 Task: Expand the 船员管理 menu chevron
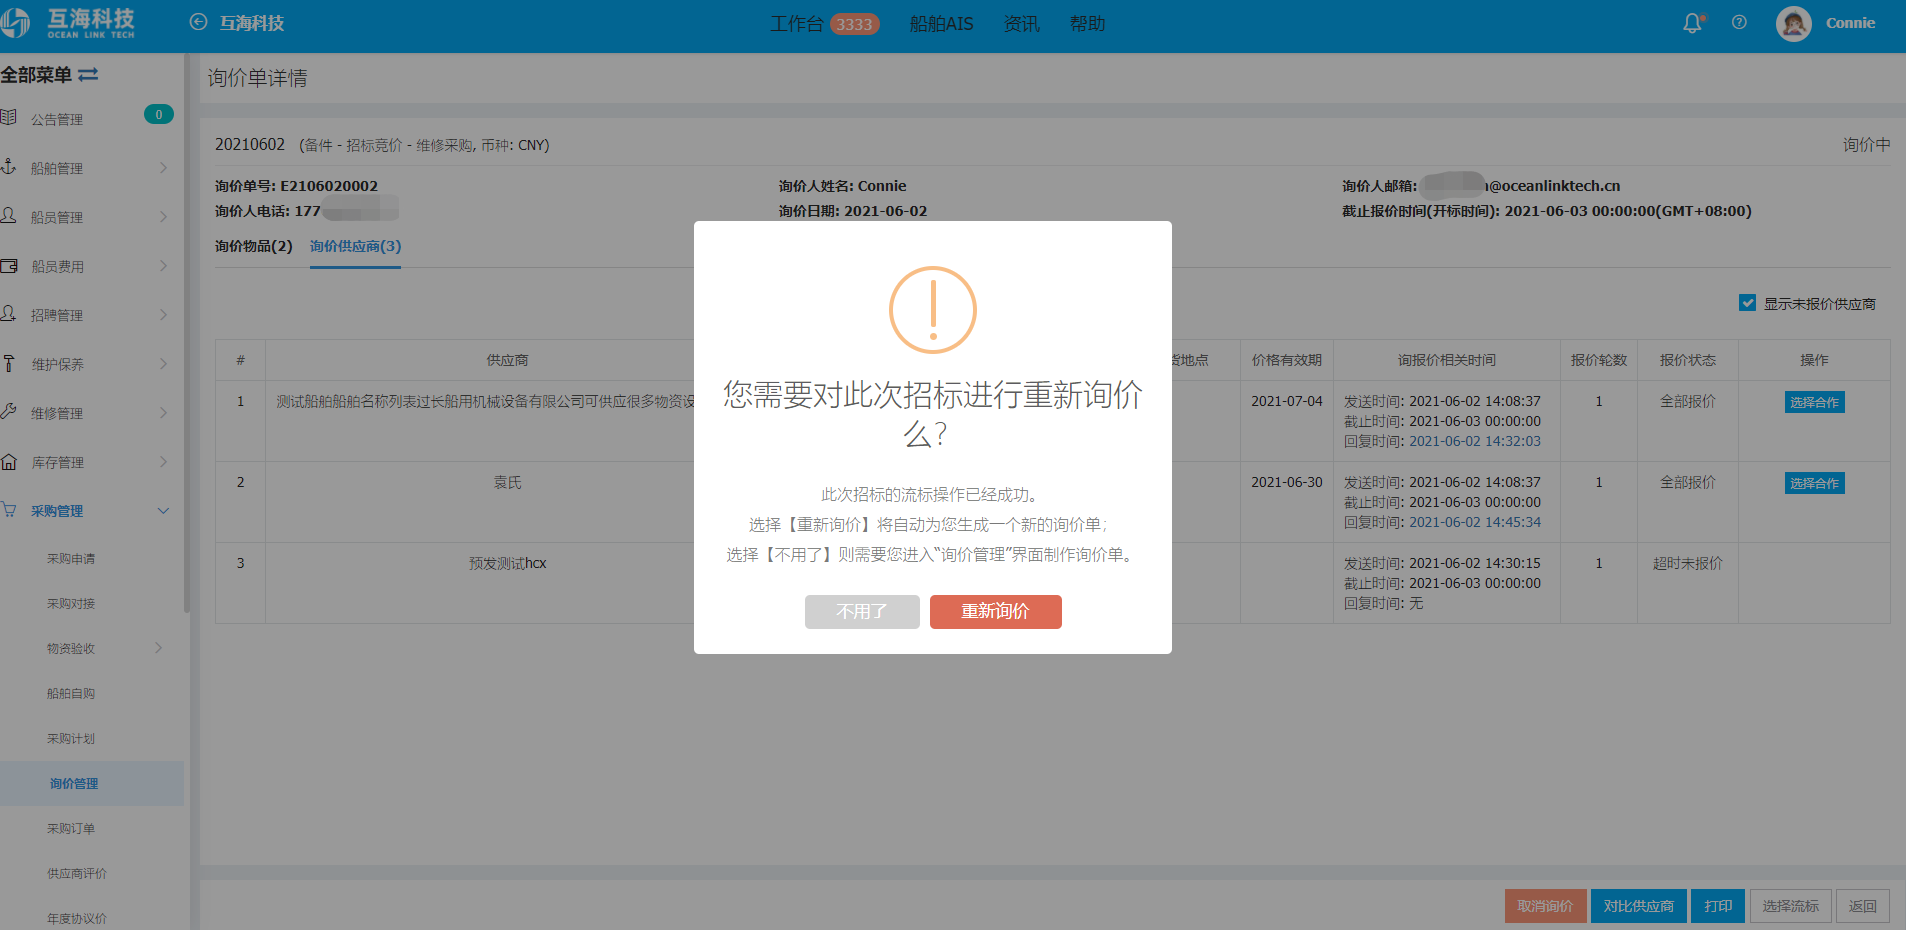click(163, 217)
